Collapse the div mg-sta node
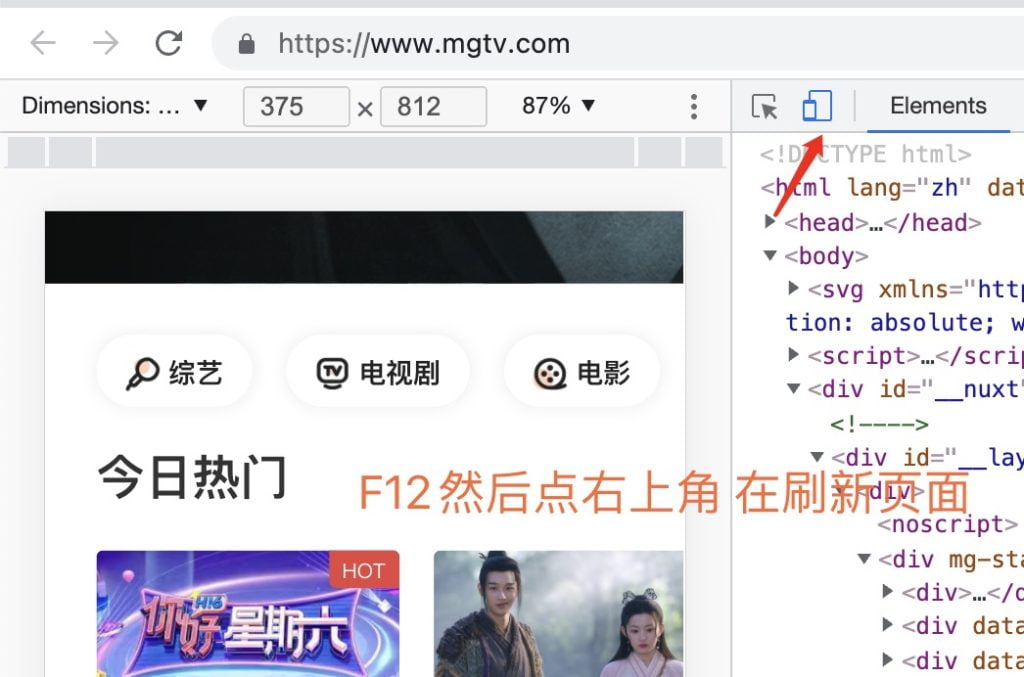Image resolution: width=1024 pixels, height=677 pixels. click(x=864, y=558)
